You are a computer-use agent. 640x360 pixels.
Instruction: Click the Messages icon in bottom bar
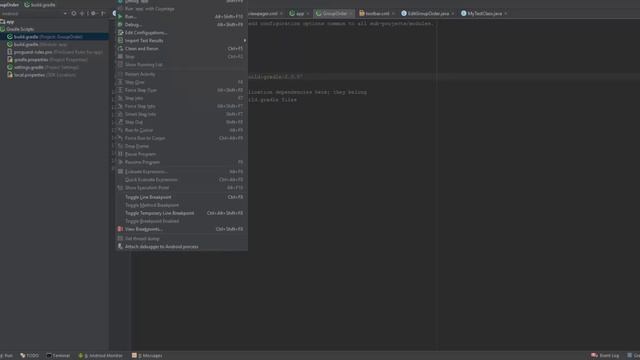[134, 356]
